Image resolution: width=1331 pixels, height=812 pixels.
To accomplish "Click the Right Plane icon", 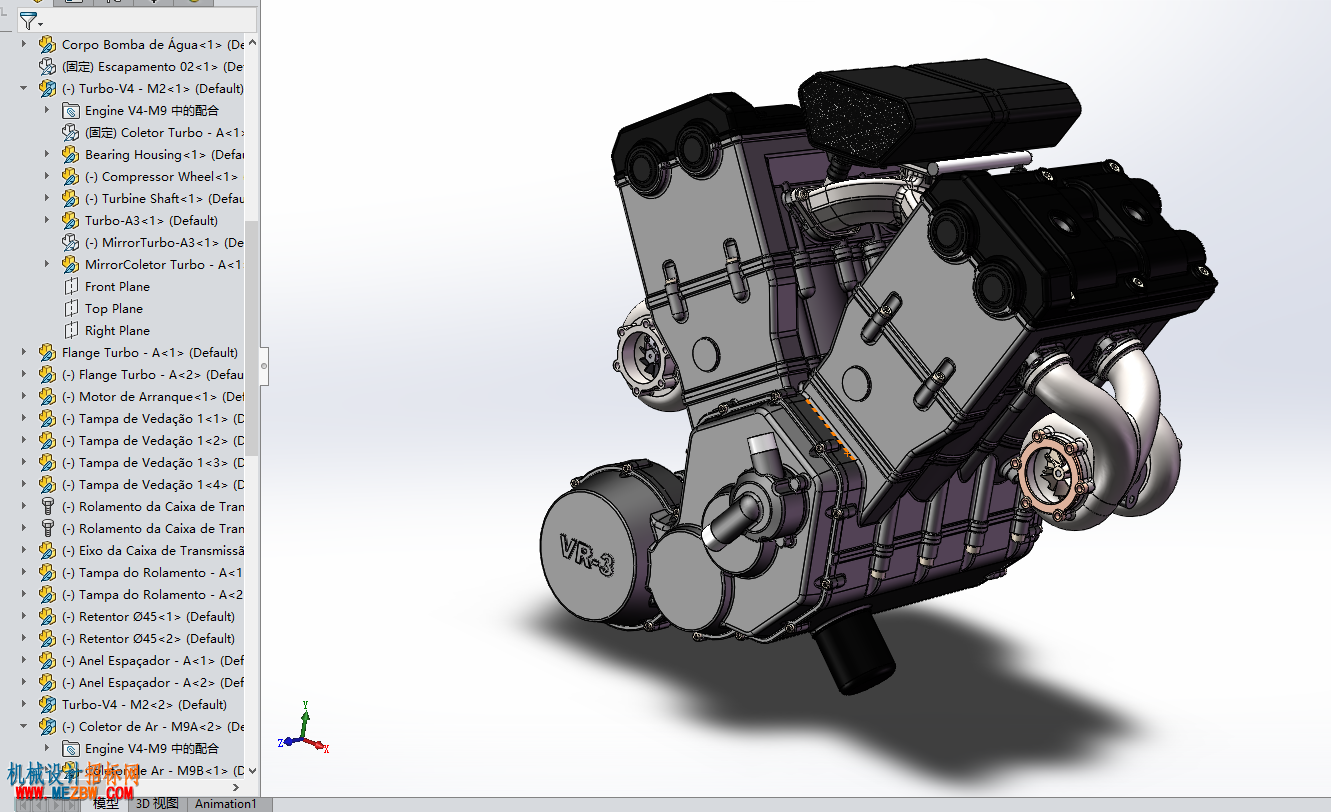I will [70, 330].
